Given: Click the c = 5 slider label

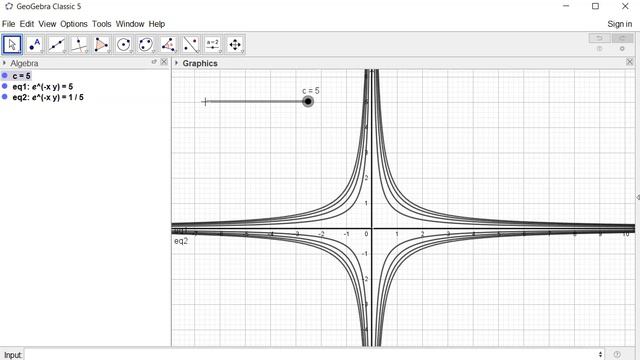Looking at the screenshot, I should pyautogui.click(x=311, y=91).
